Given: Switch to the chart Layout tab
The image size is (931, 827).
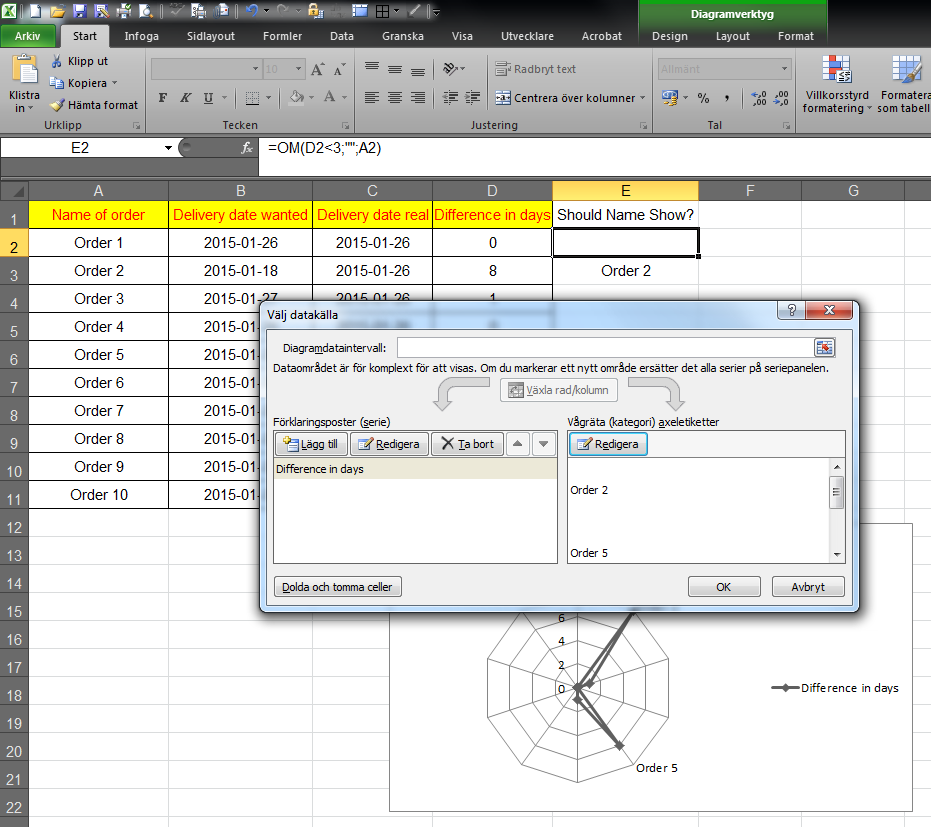Looking at the screenshot, I should click(733, 36).
